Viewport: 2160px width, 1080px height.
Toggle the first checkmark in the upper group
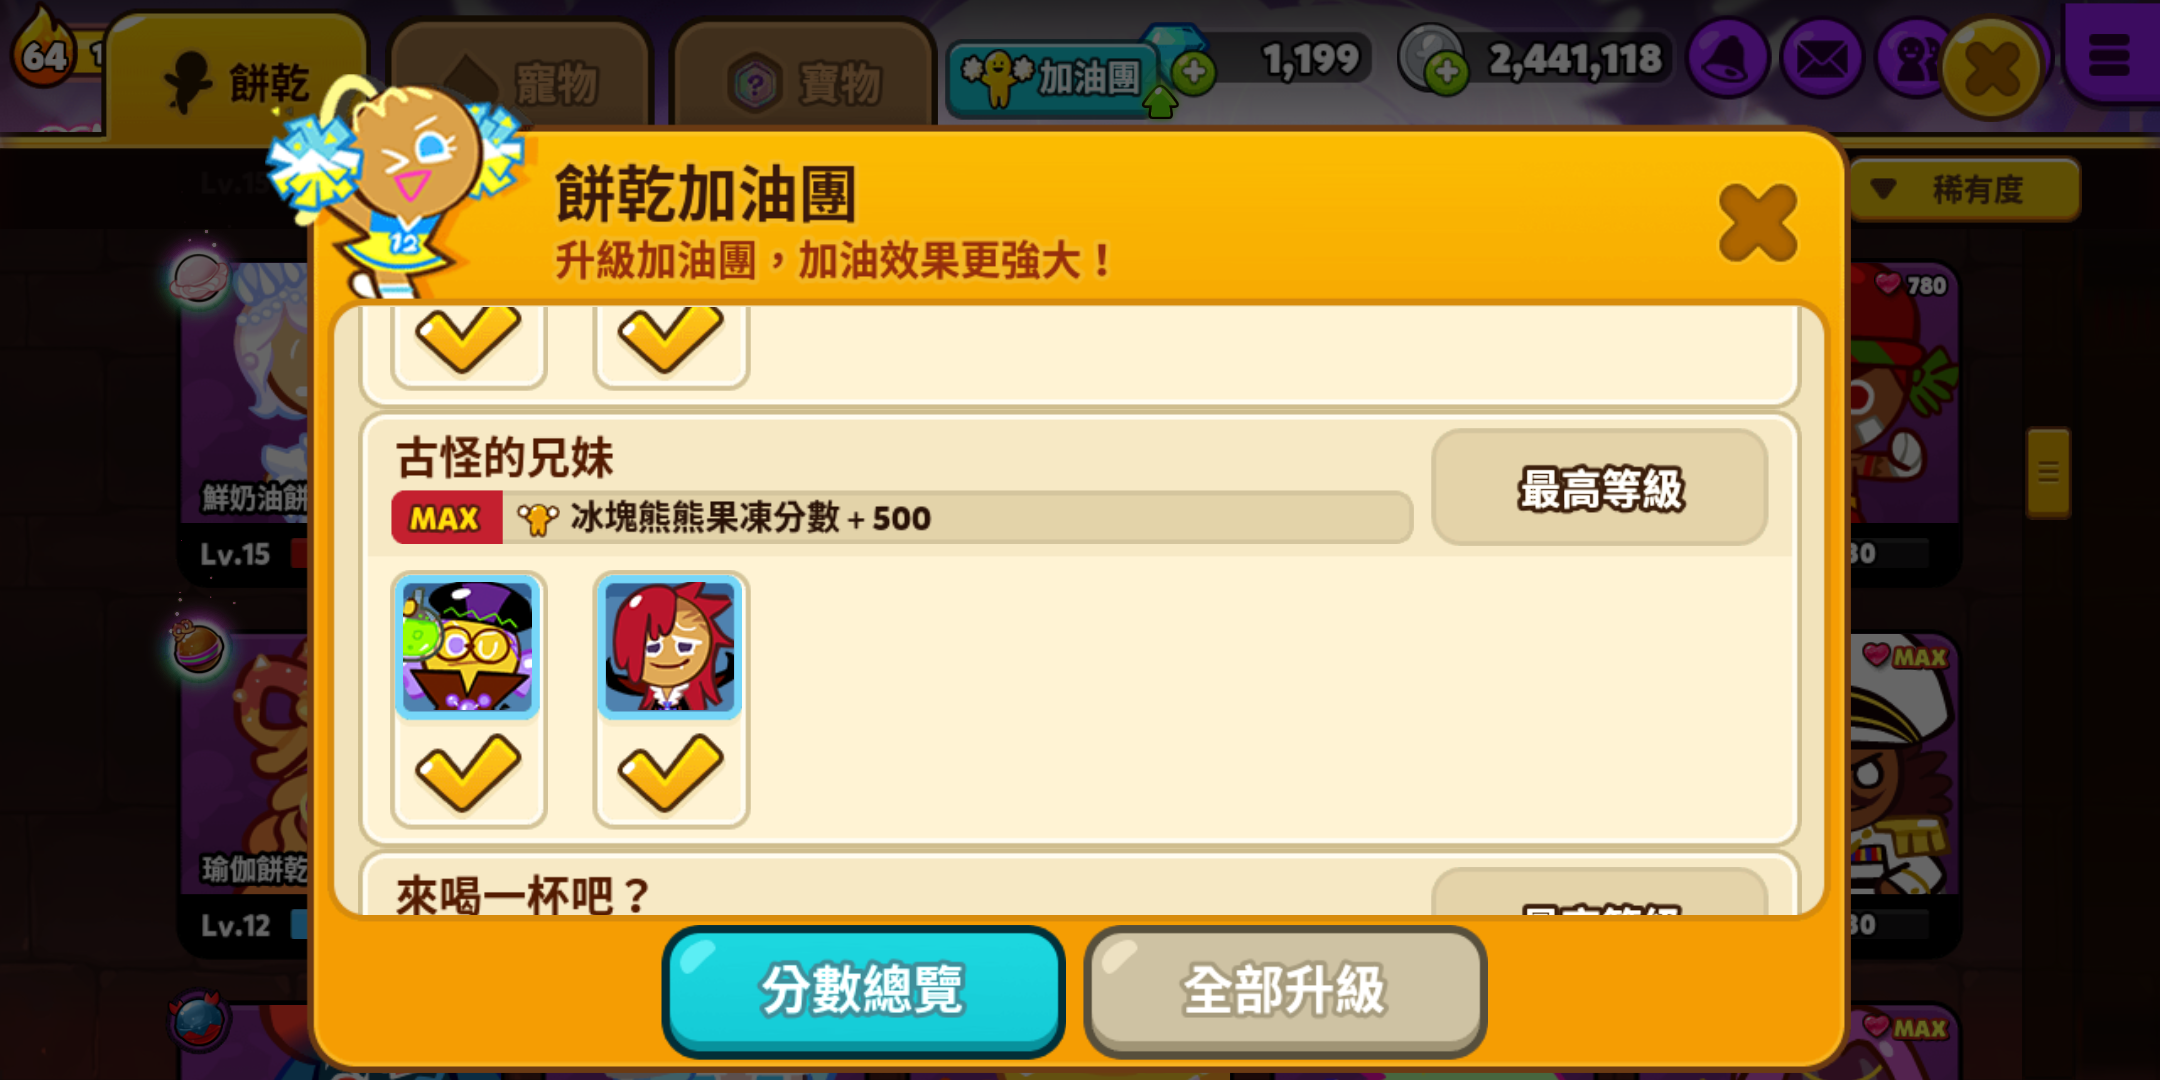[x=468, y=338]
